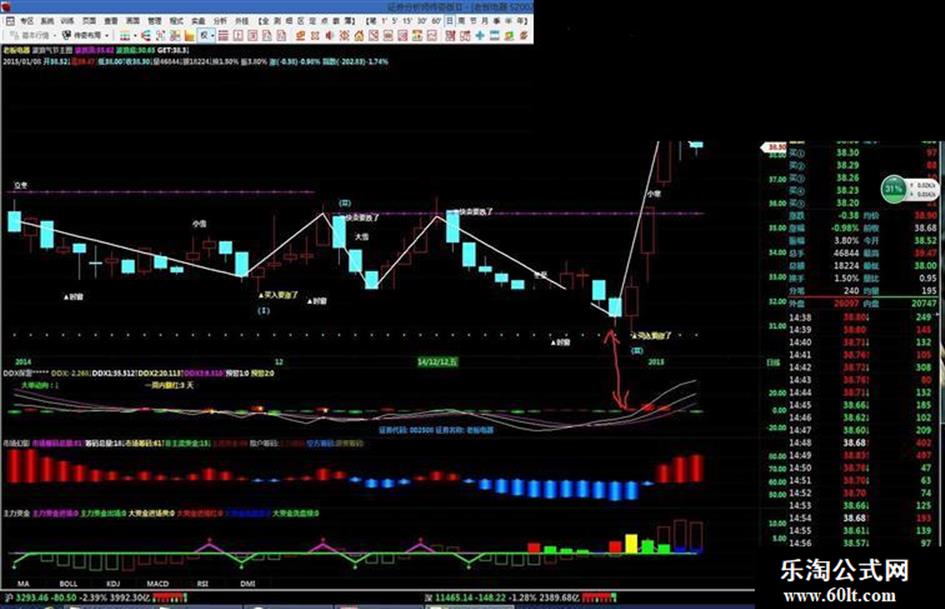945x609 pixels.
Task: Click the orange bar chart toolbar icon
Action: tap(189, 36)
